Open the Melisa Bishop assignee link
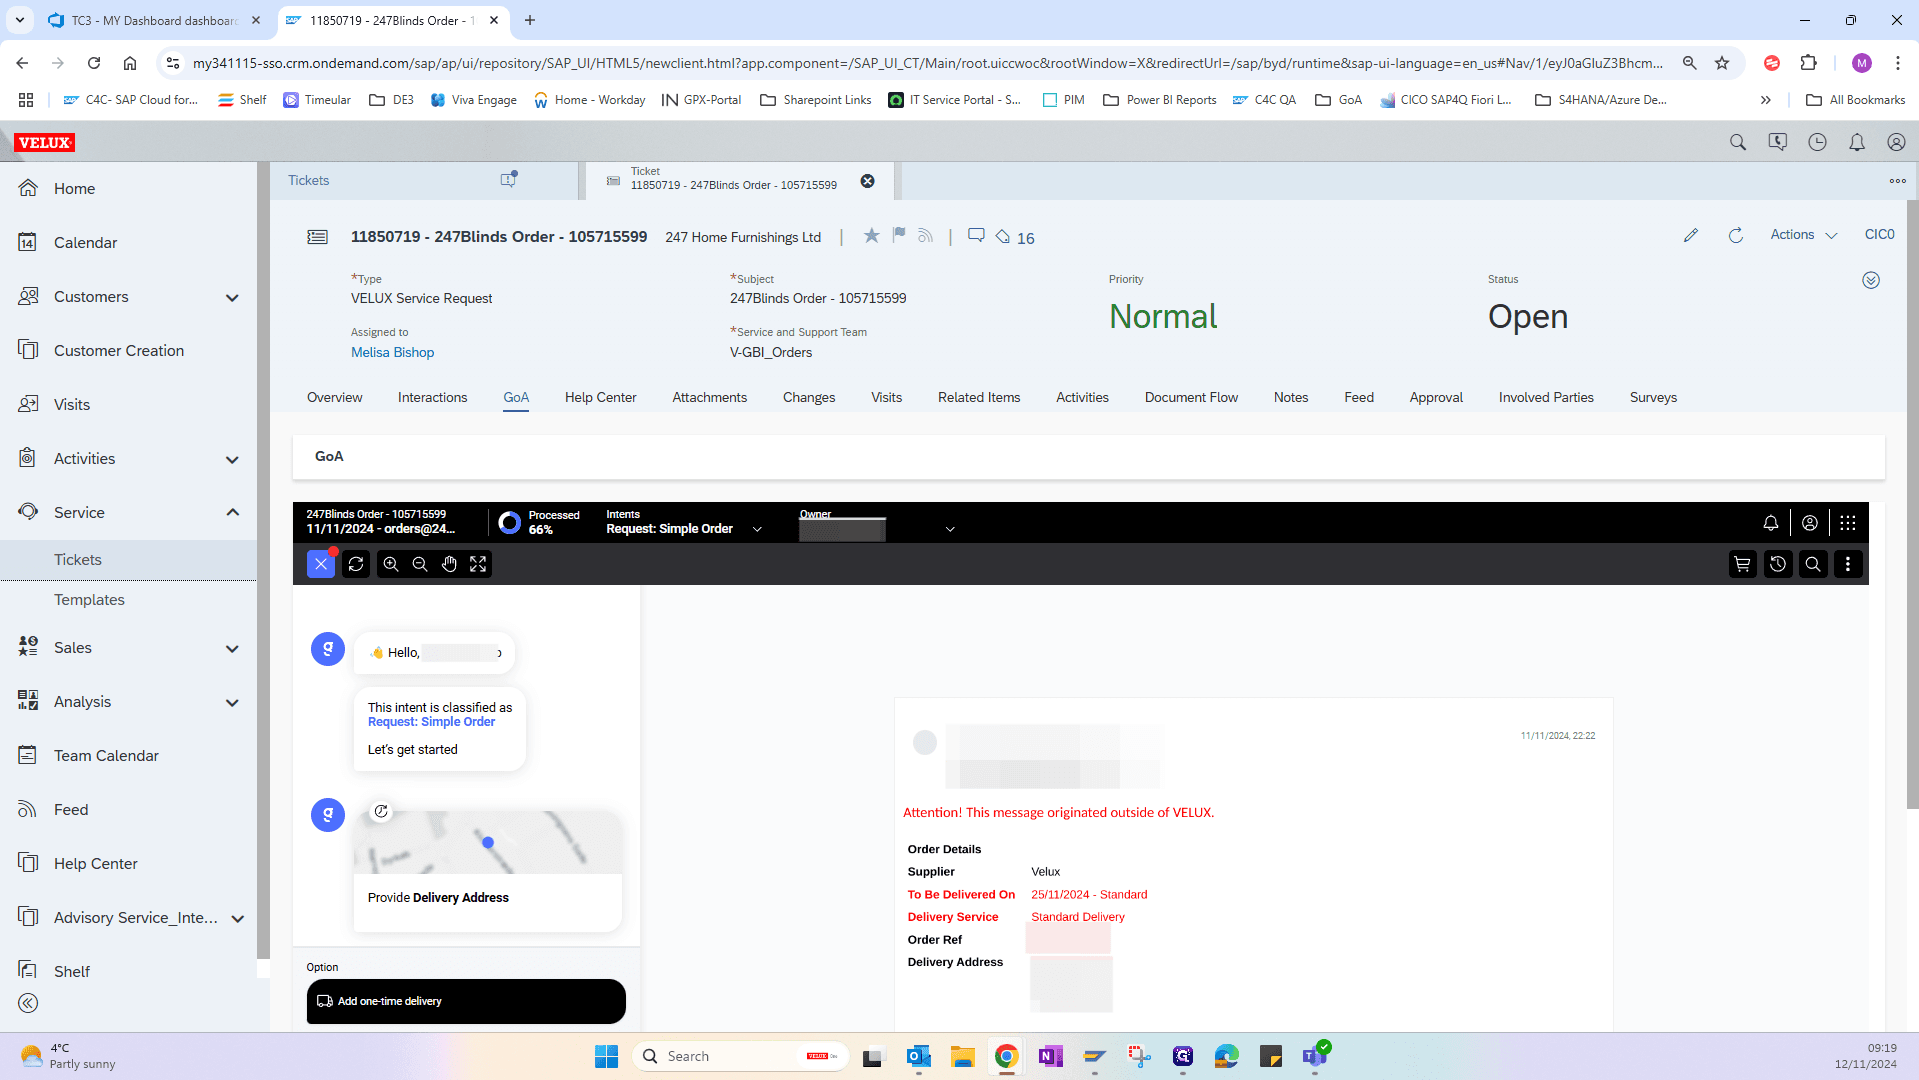 [x=392, y=353]
